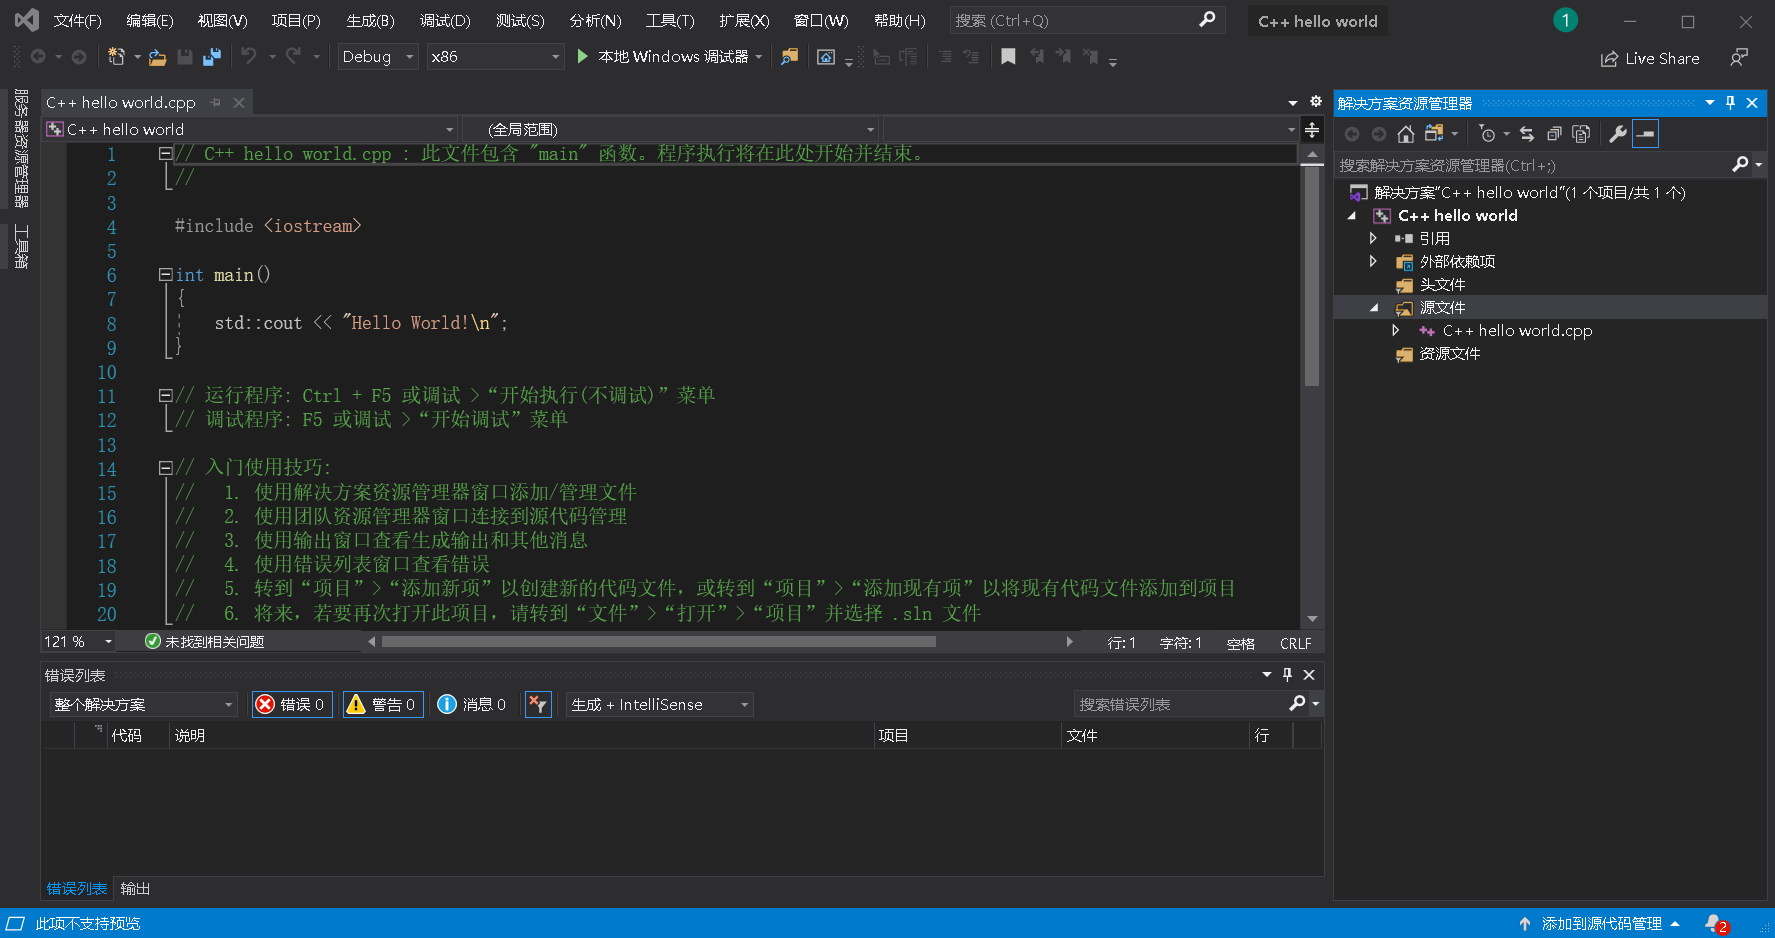1775x938 pixels.
Task: Toggle the Errors 0 filter button
Action: [x=292, y=705]
